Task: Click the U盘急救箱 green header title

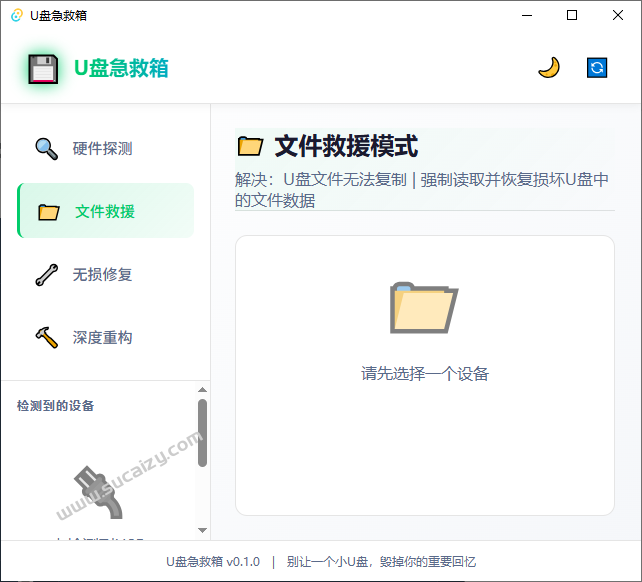Action: 121,68
